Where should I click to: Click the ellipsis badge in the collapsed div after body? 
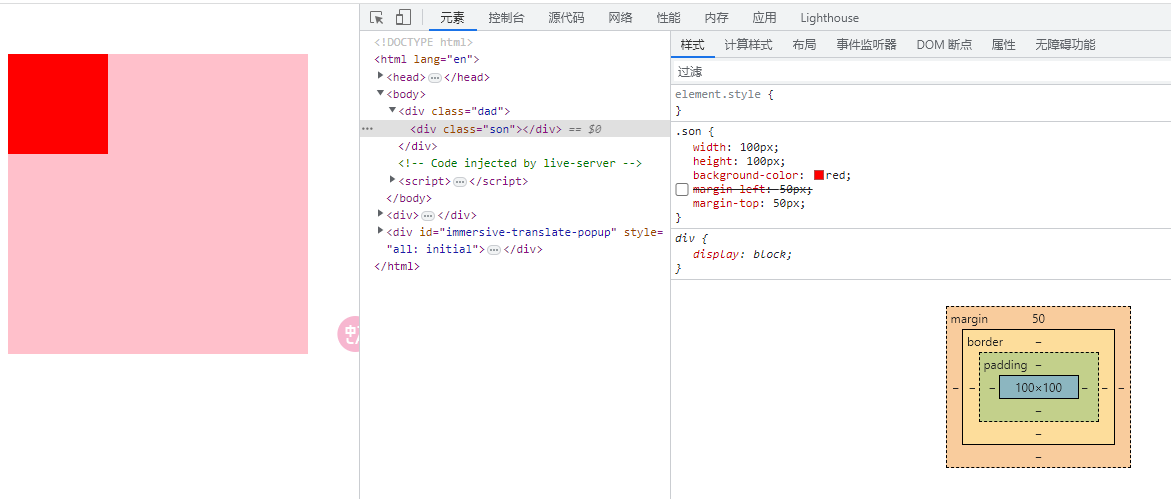click(427, 216)
